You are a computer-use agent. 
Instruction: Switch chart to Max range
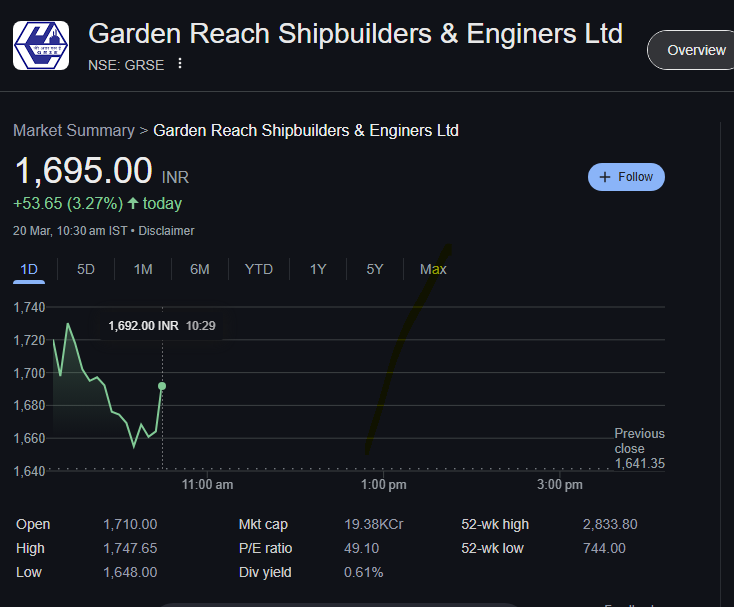tap(433, 270)
